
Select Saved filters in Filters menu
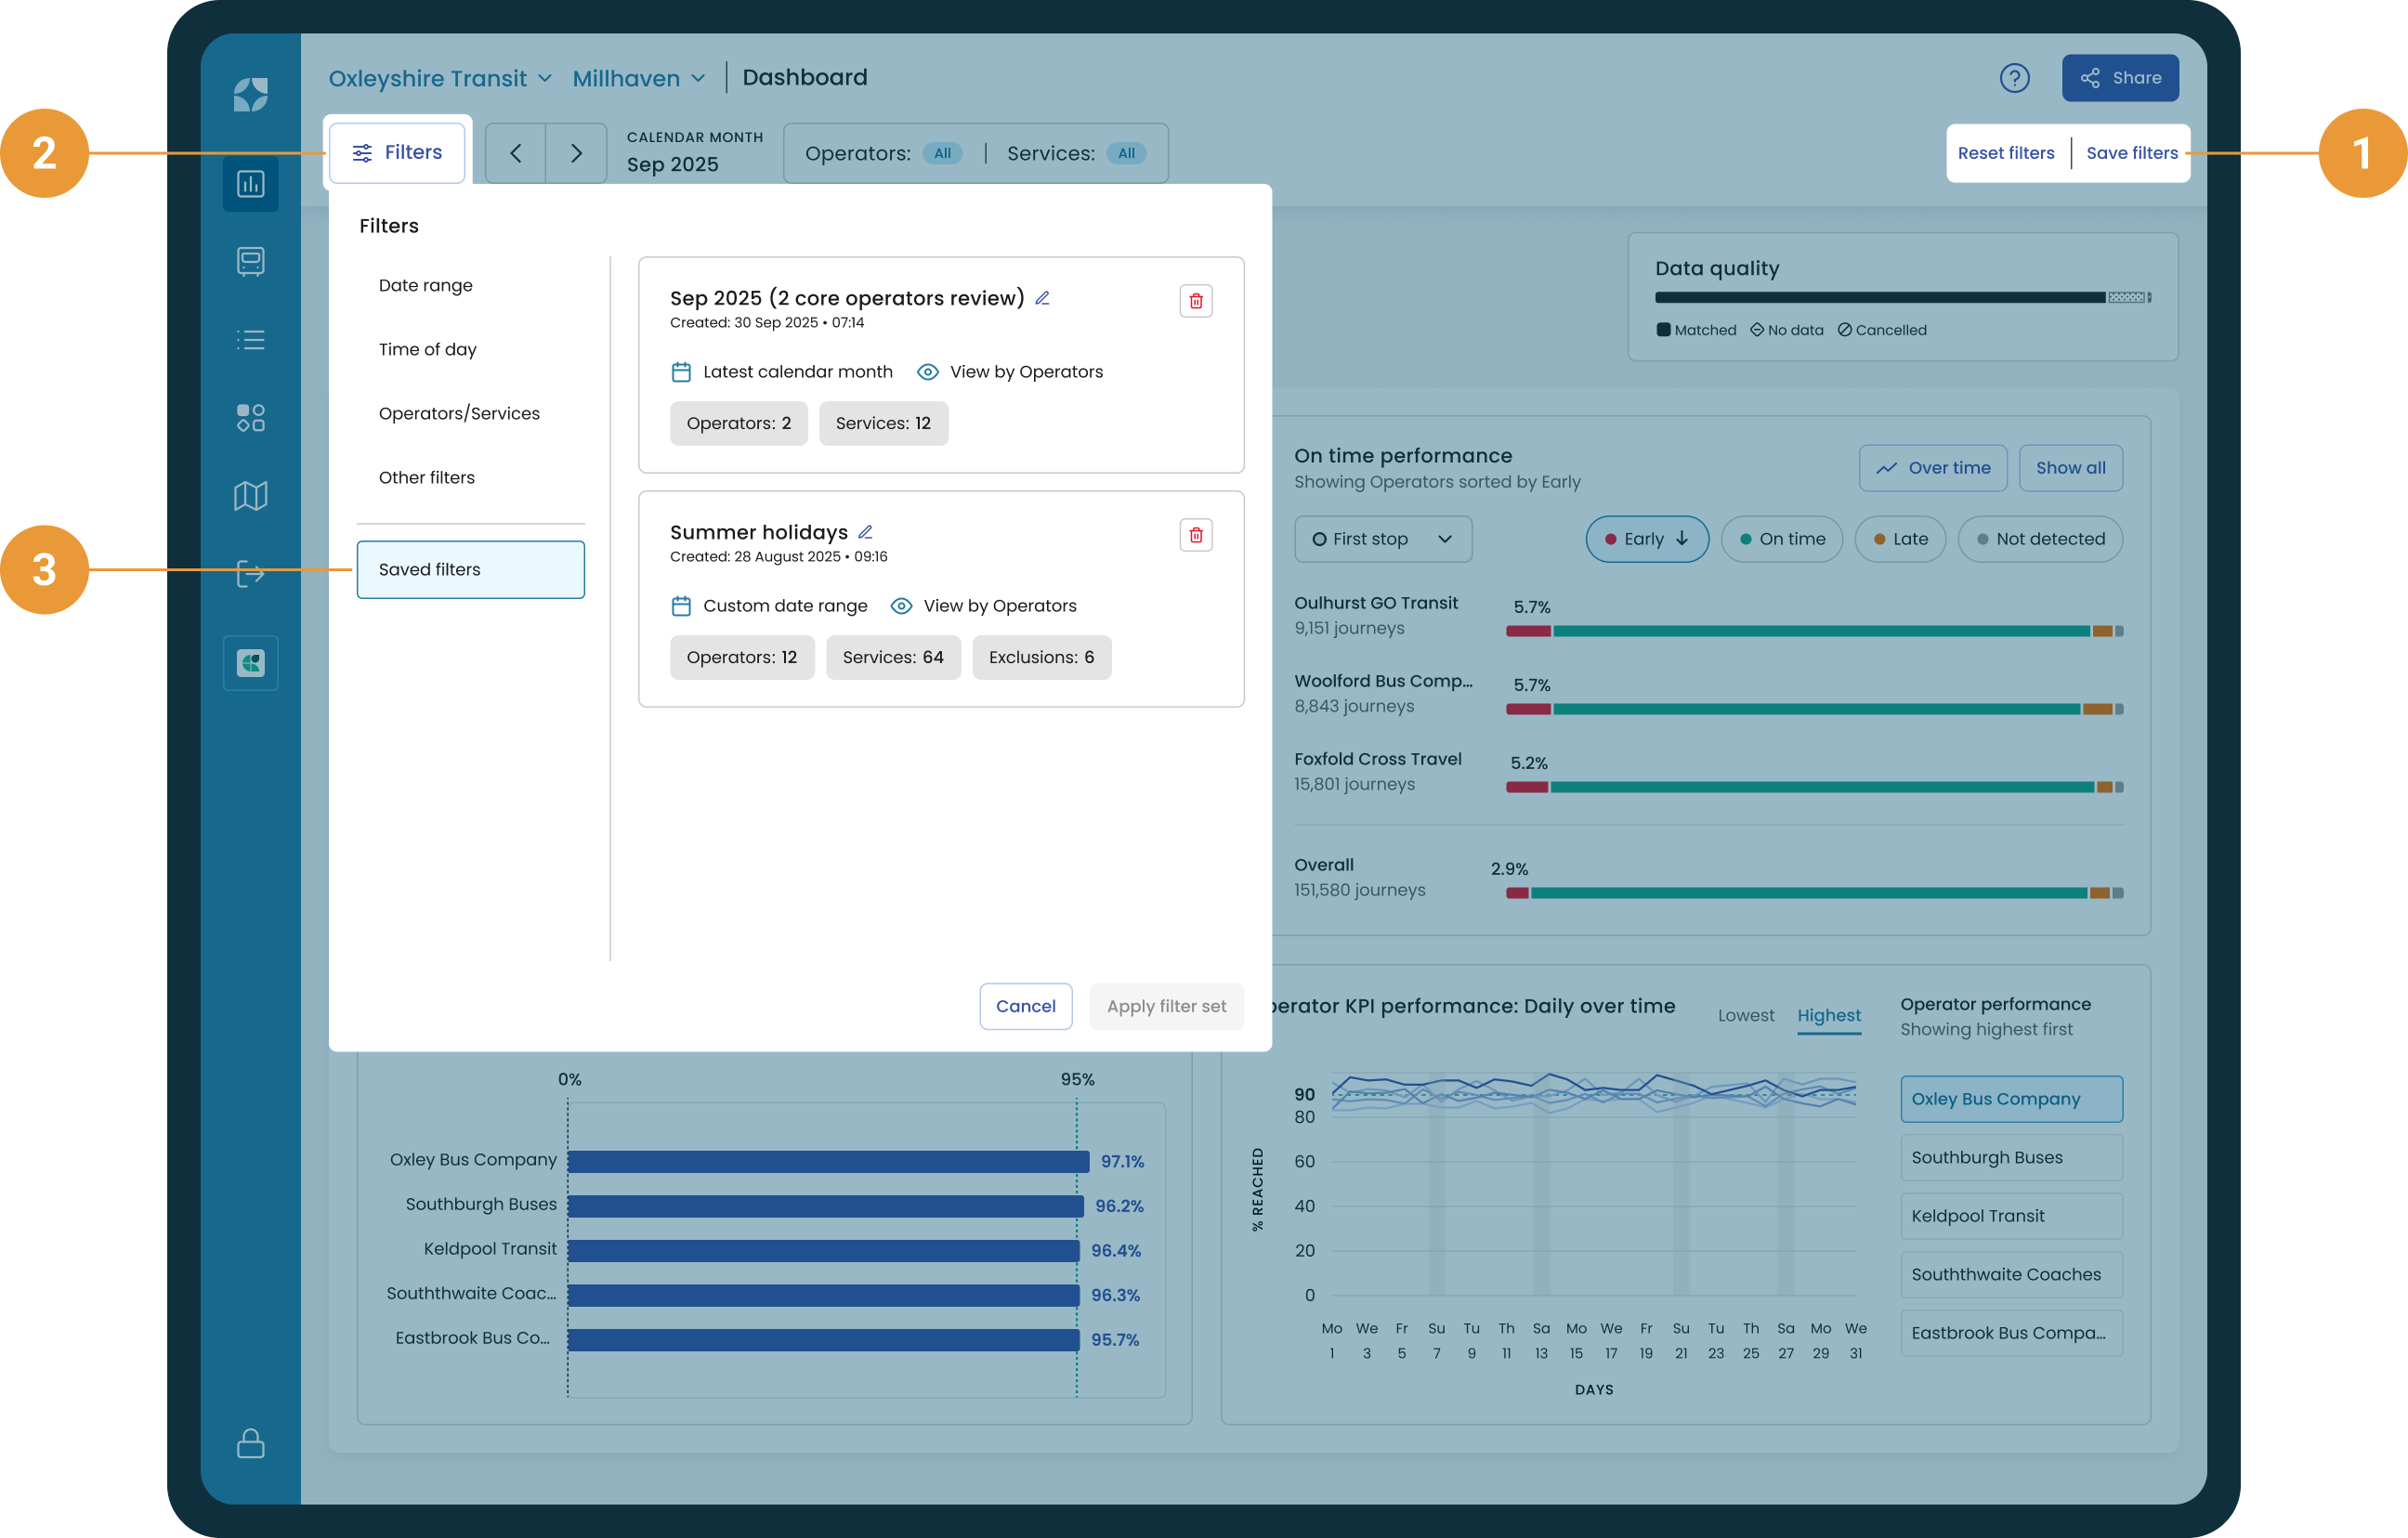pyautogui.click(x=470, y=570)
